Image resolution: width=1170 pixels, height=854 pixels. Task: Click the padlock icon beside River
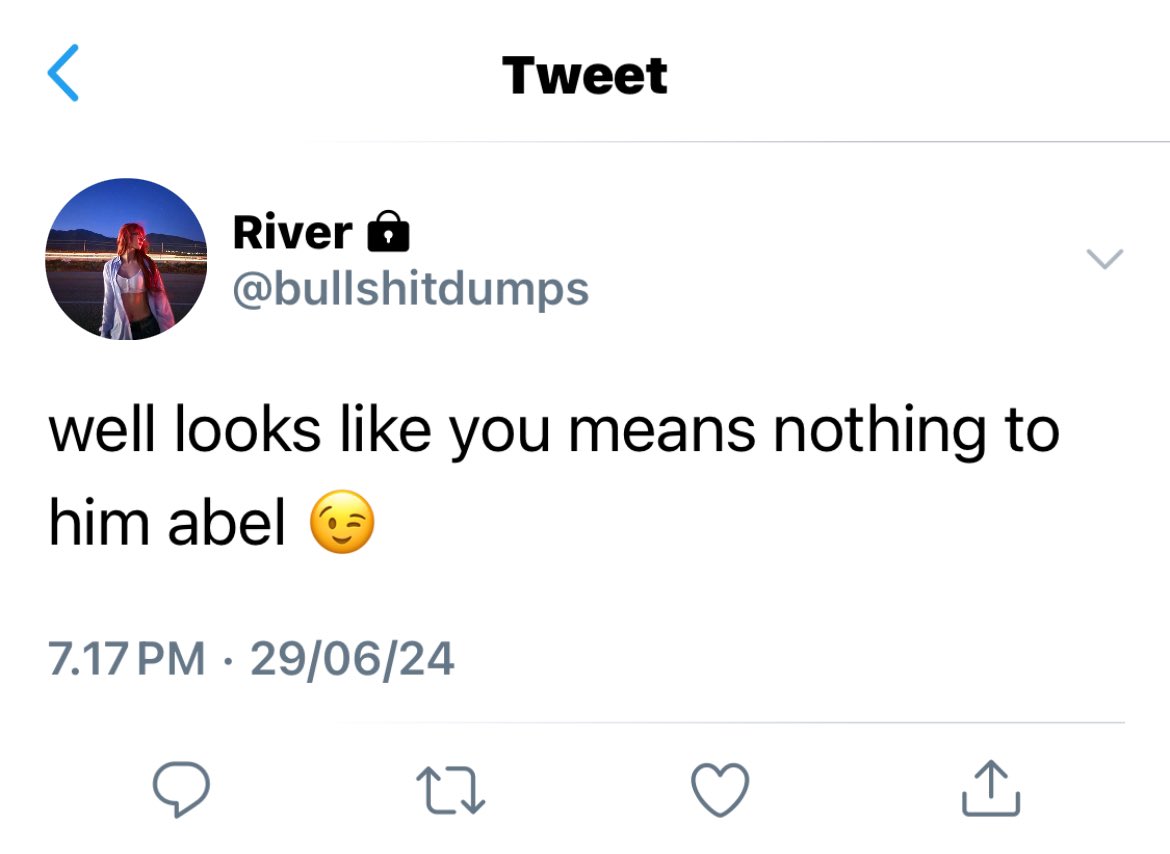click(389, 230)
